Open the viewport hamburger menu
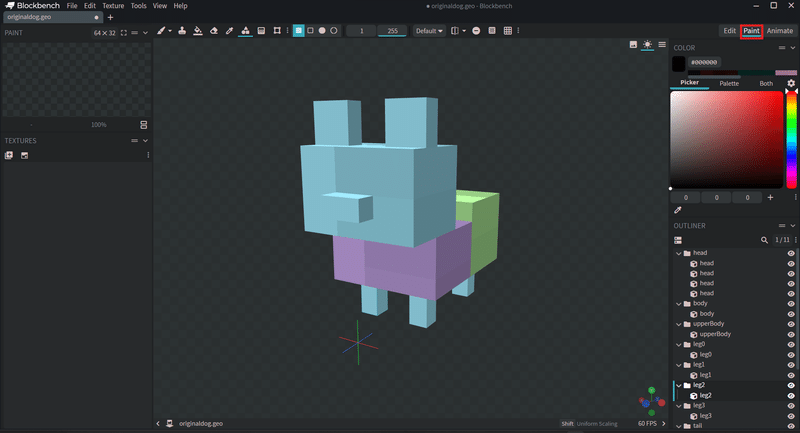 click(x=662, y=44)
